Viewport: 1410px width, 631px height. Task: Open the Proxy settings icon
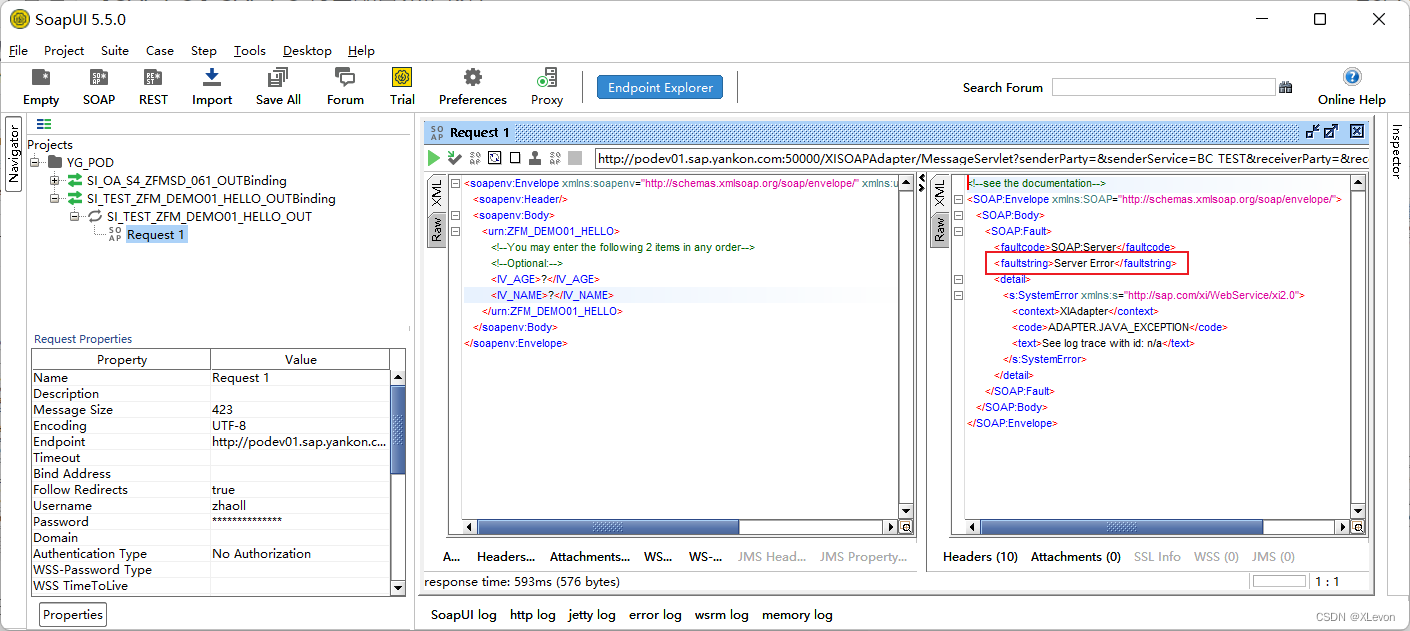point(547,78)
